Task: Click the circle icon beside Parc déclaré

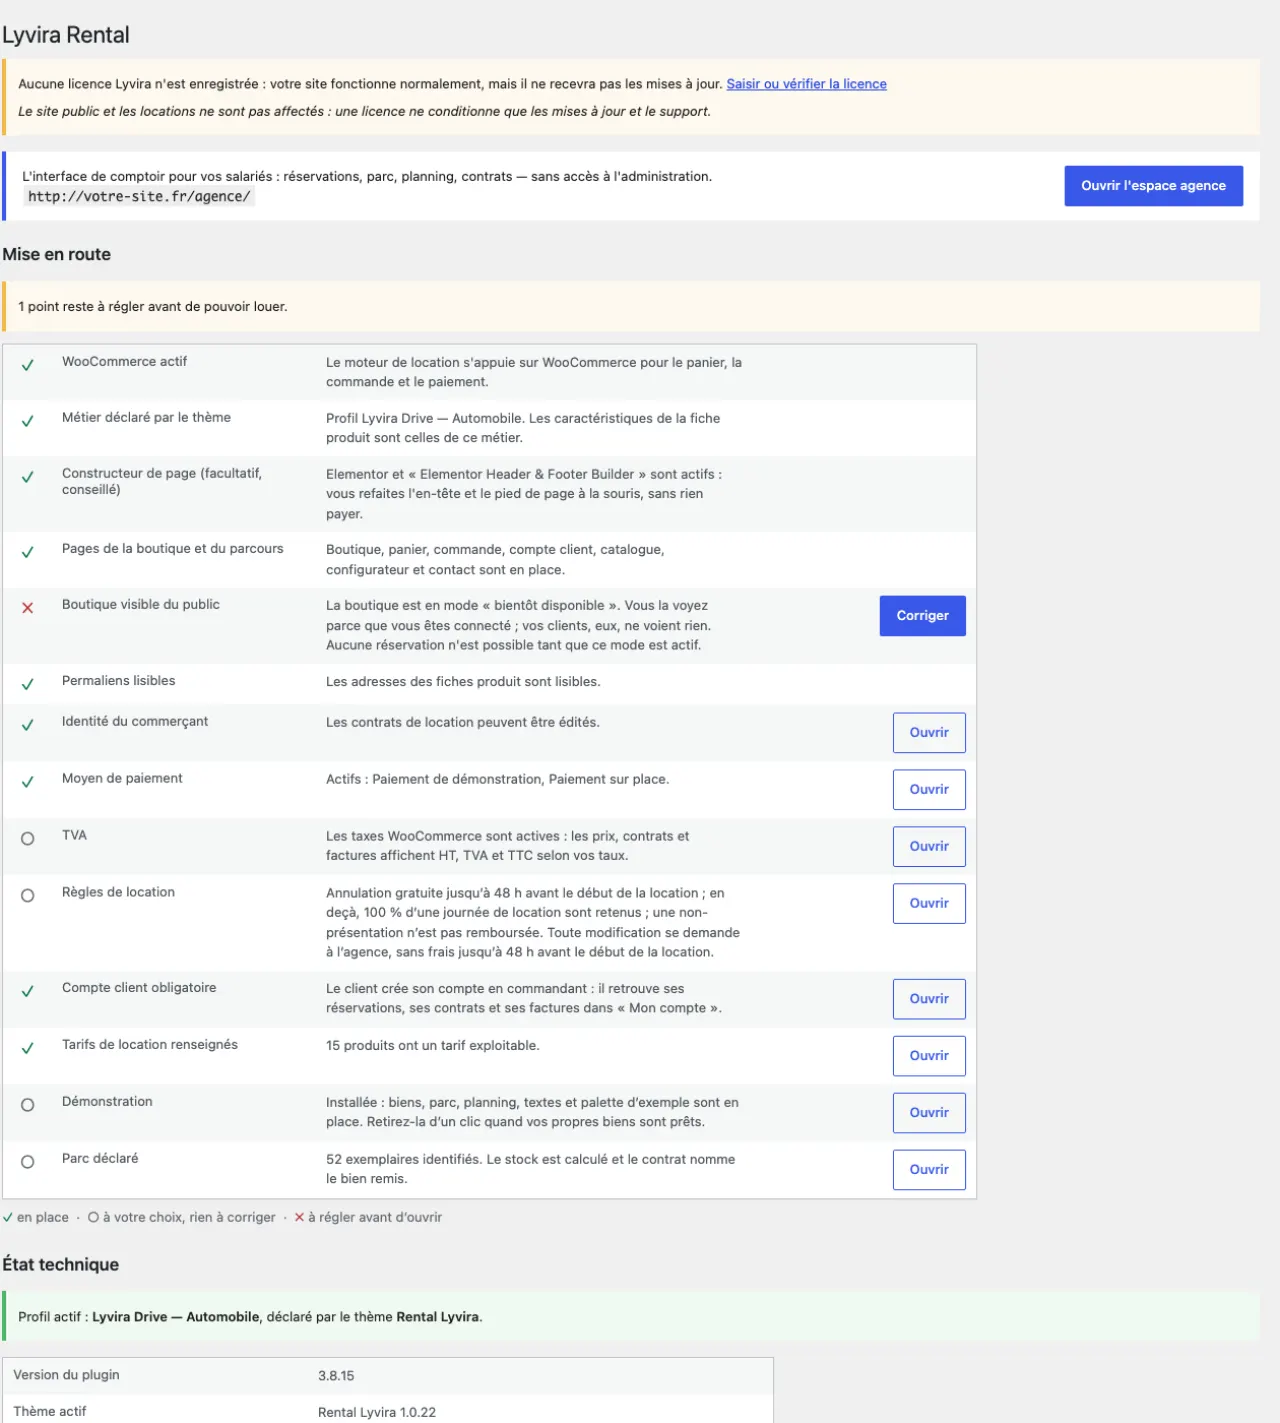Action: 28,1162
